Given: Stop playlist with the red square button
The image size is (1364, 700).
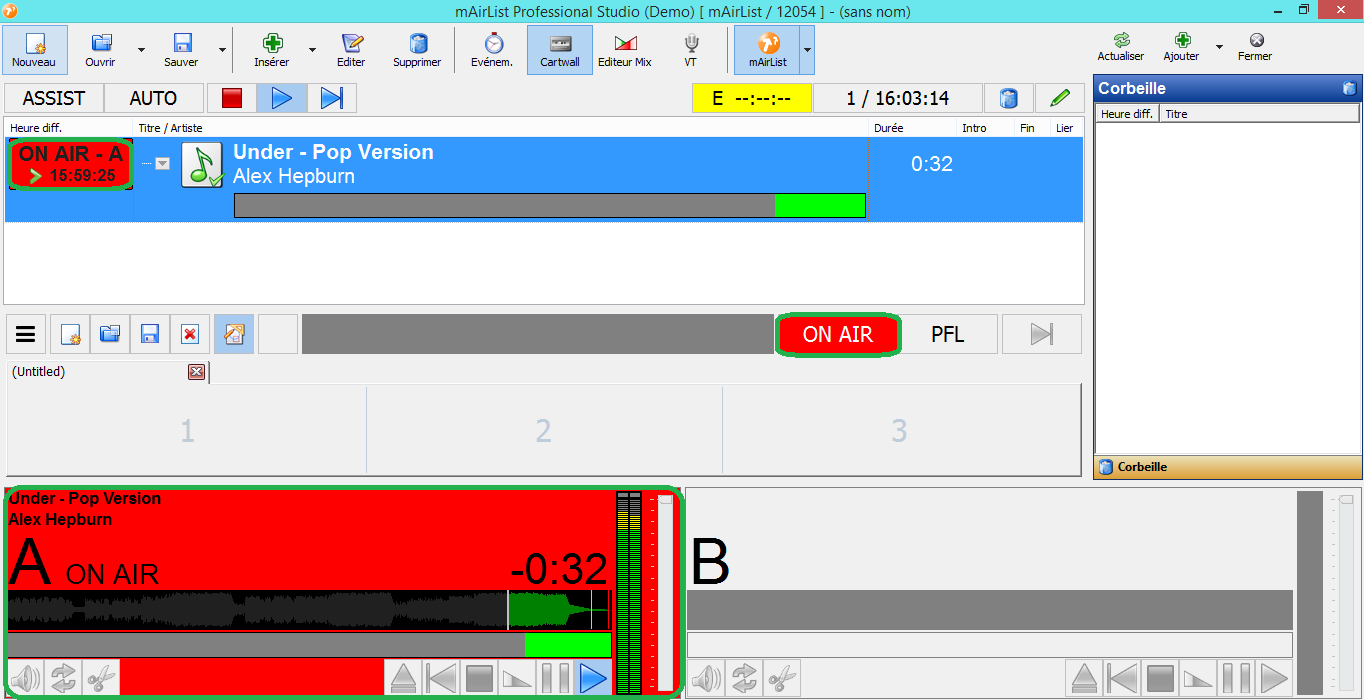Looking at the screenshot, I should pos(232,98).
